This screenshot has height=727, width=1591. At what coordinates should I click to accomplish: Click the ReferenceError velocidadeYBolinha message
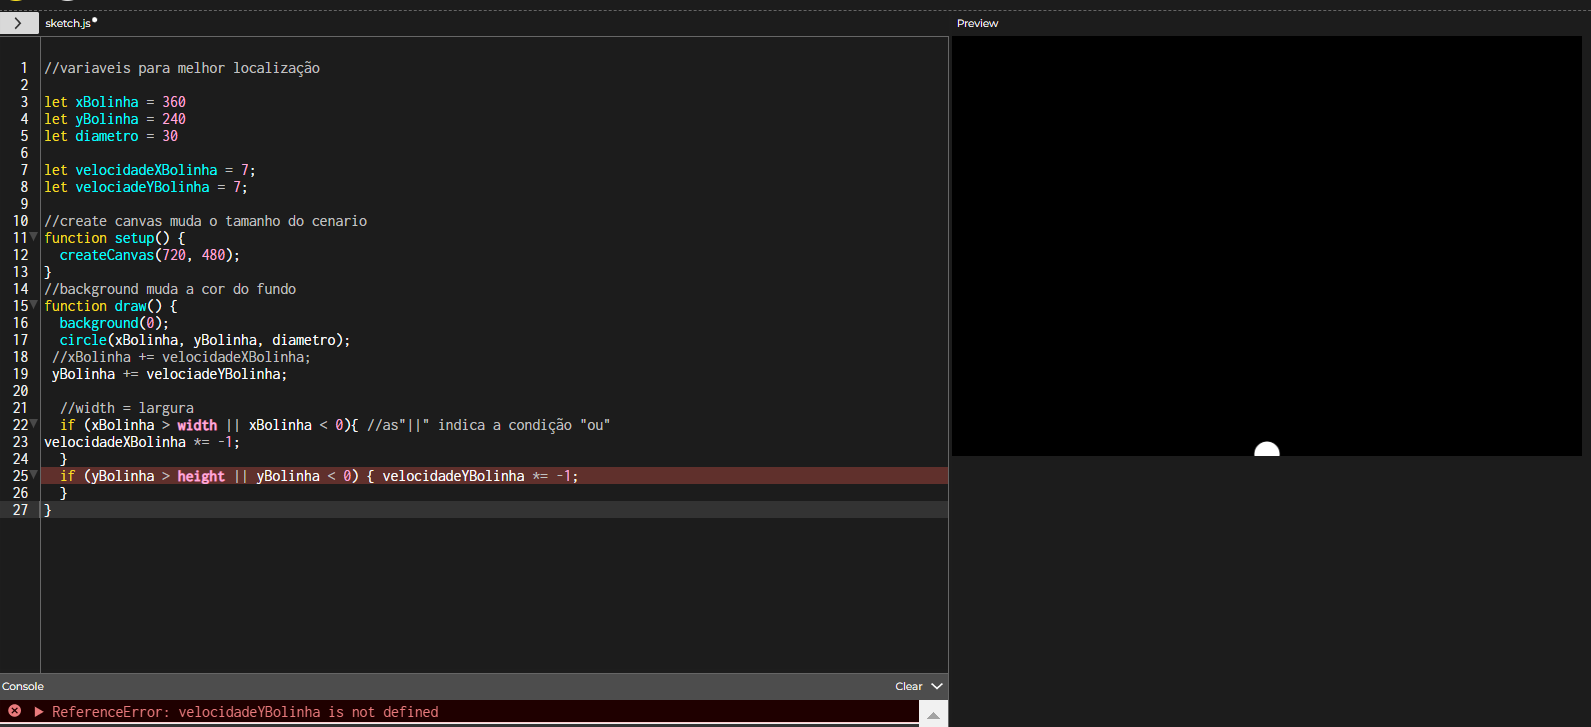click(245, 712)
